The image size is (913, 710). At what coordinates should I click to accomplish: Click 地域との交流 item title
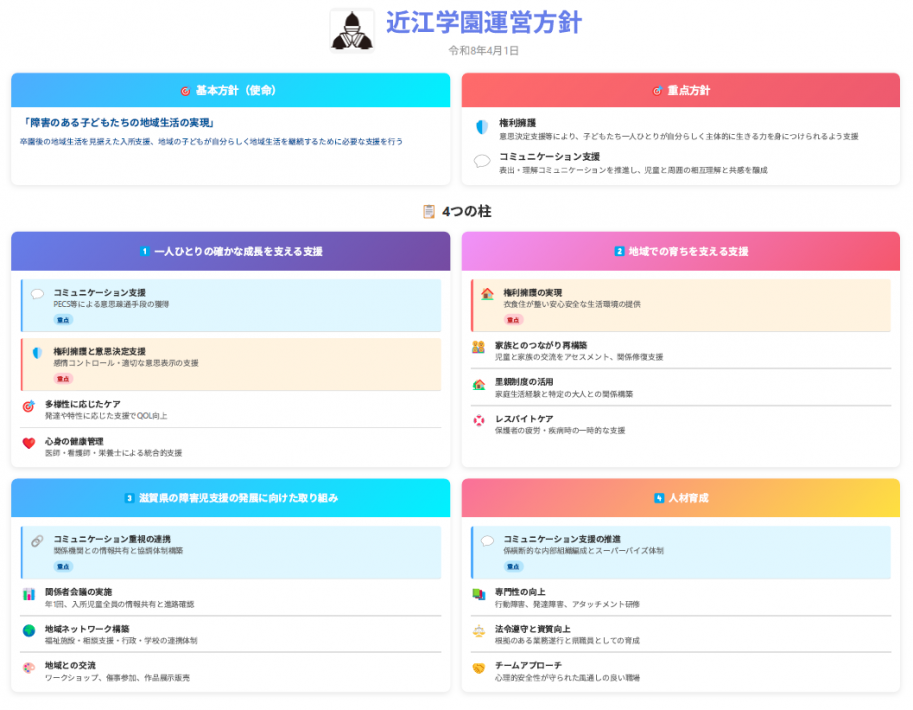pos(70,666)
